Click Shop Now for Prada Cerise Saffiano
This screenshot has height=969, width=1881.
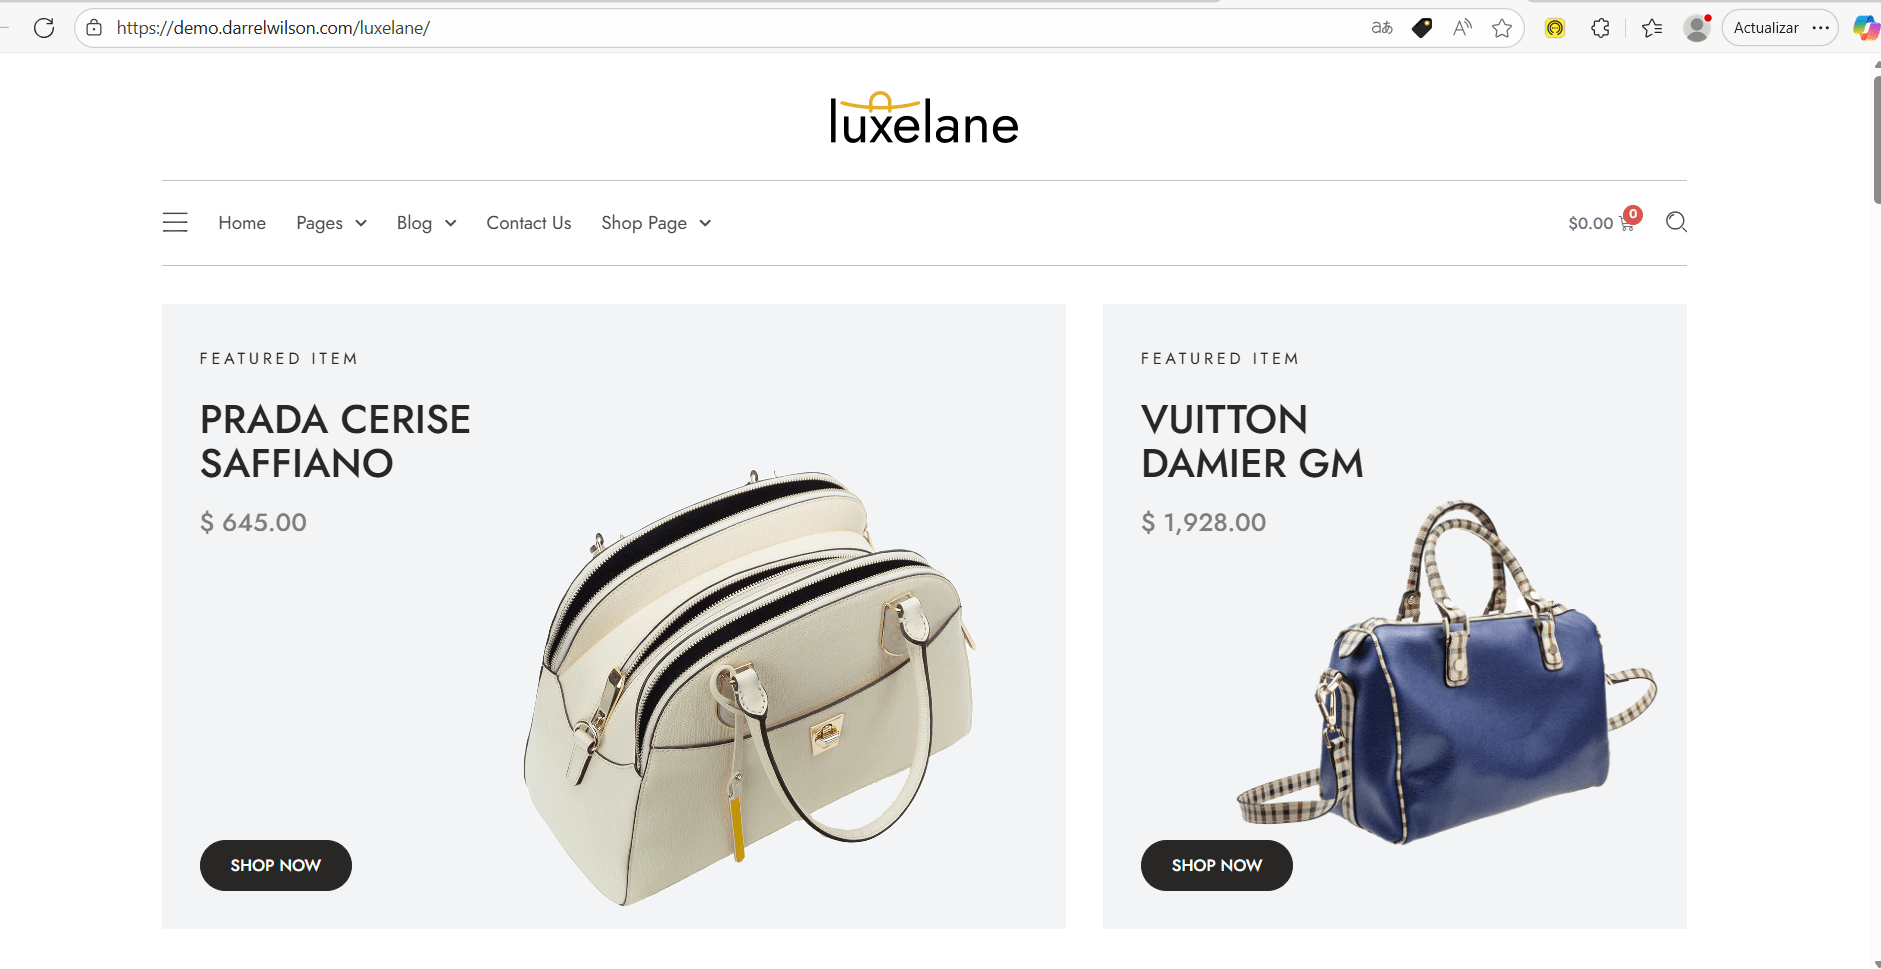click(x=276, y=865)
